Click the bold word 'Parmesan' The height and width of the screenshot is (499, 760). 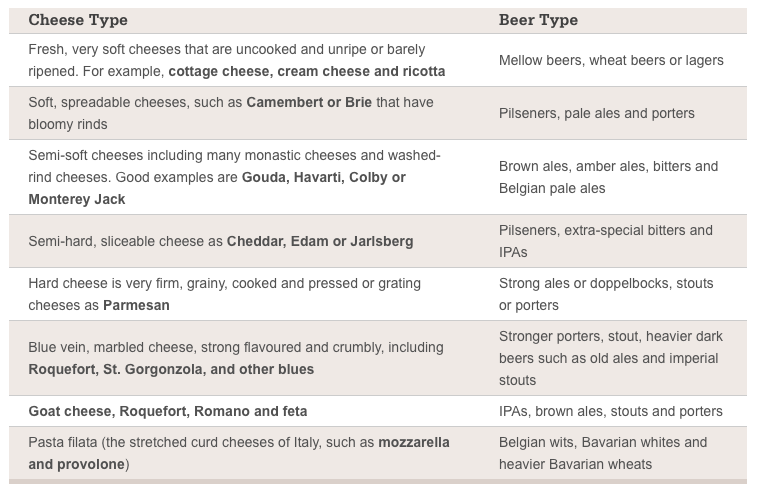(x=136, y=305)
